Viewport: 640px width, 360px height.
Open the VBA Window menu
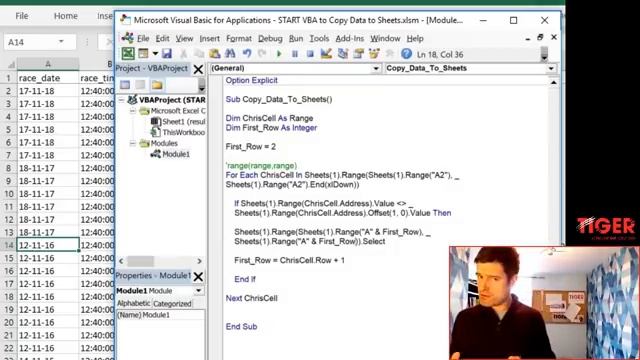385,38
